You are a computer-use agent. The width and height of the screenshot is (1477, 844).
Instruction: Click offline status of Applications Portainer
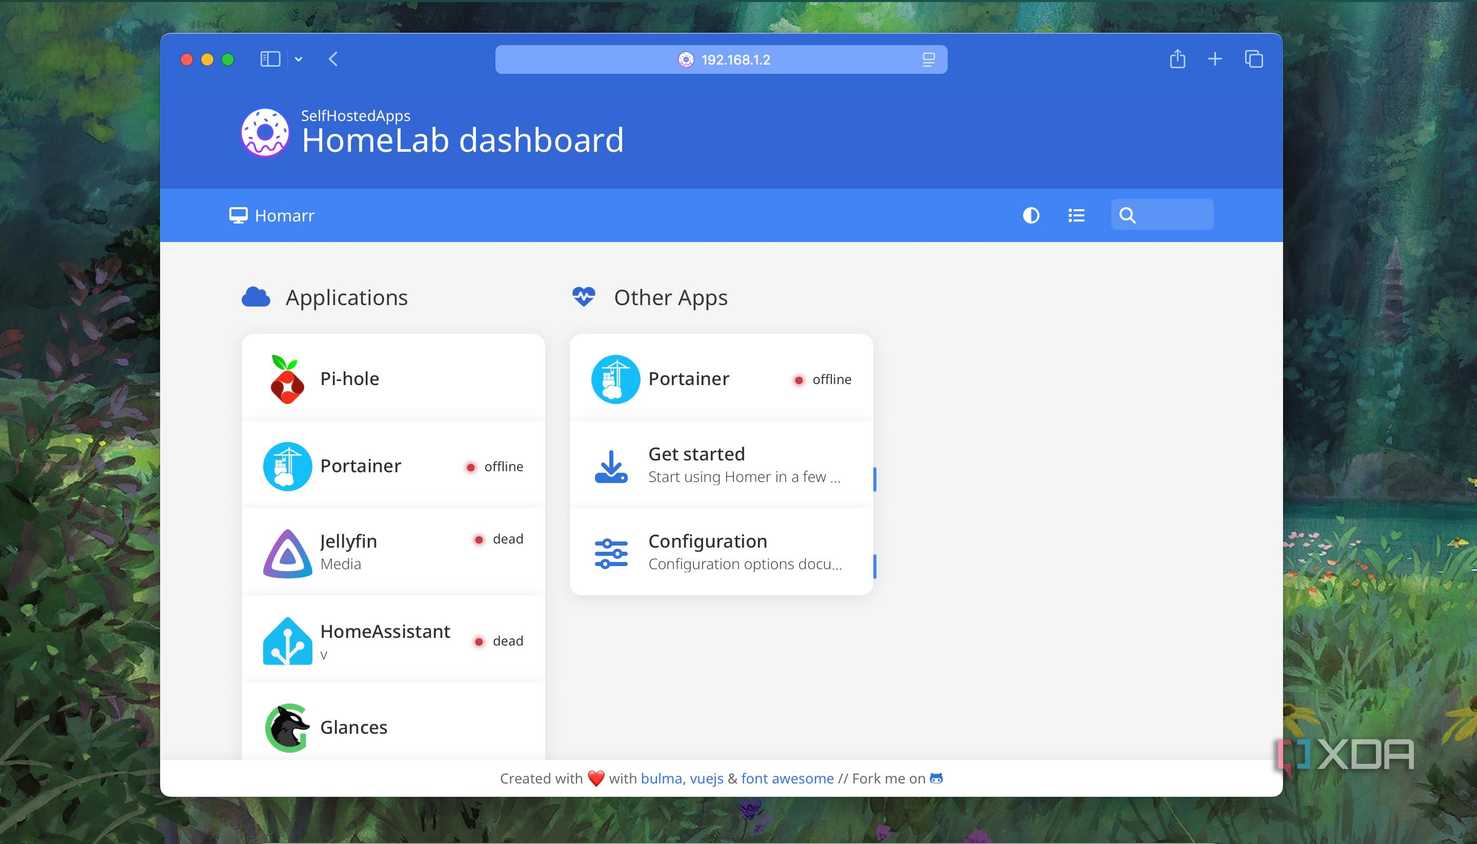pyautogui.click(x=494, y=467)
